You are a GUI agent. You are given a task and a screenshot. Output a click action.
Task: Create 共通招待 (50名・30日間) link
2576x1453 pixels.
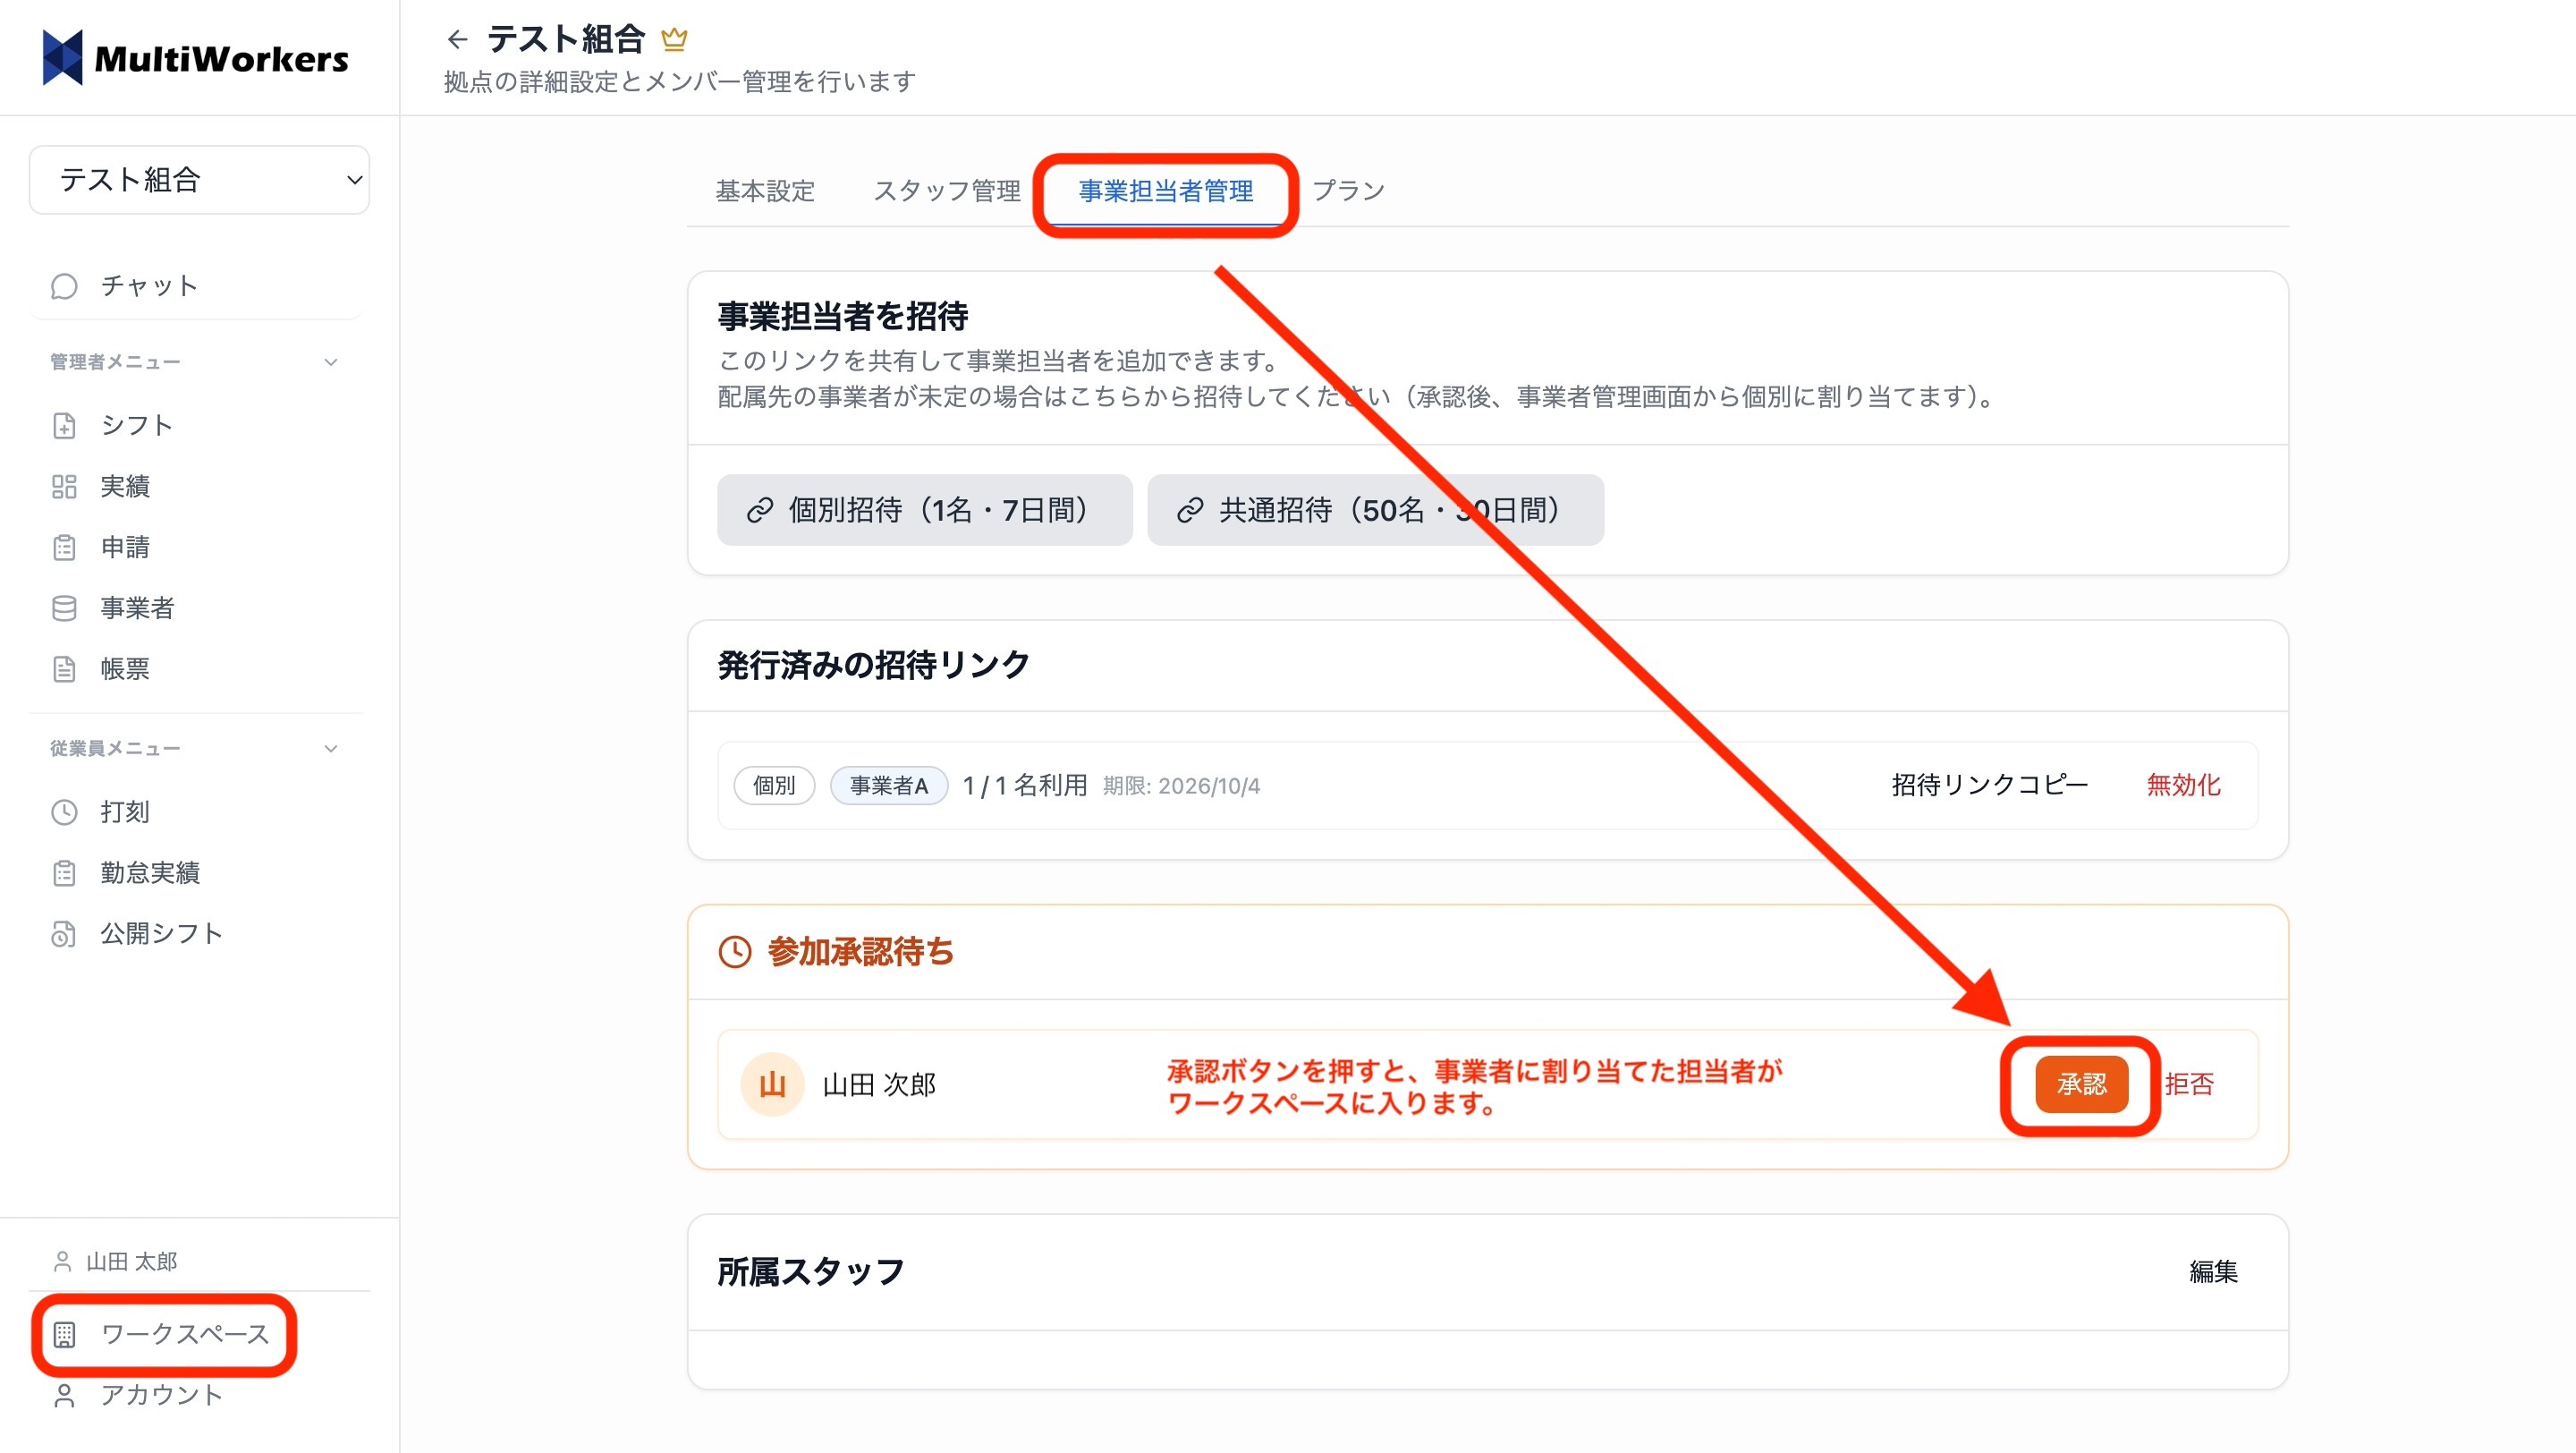coord(1375,510)
